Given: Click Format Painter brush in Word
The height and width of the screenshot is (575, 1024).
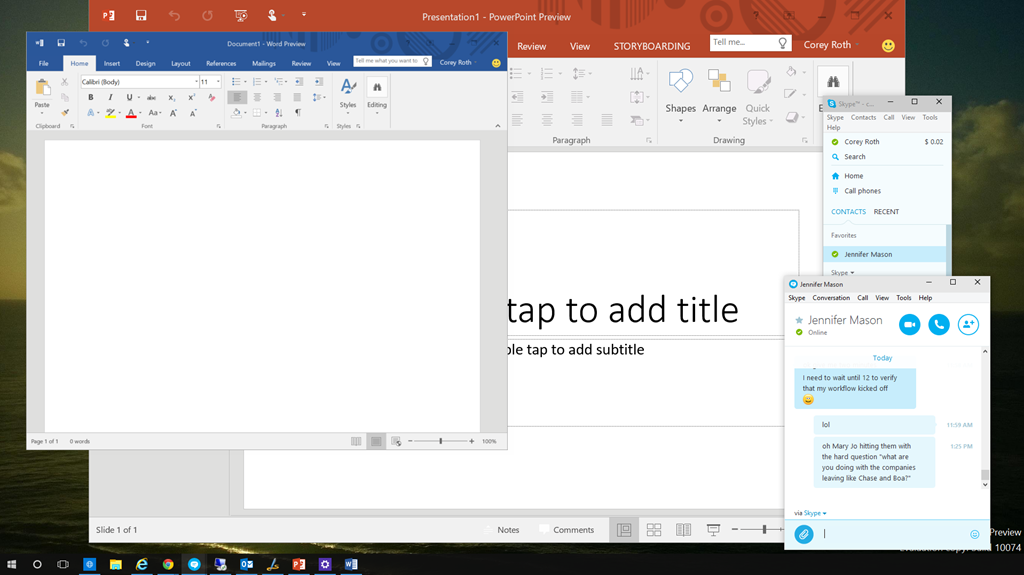Looking at the screenshot, I should pos(65,112).
